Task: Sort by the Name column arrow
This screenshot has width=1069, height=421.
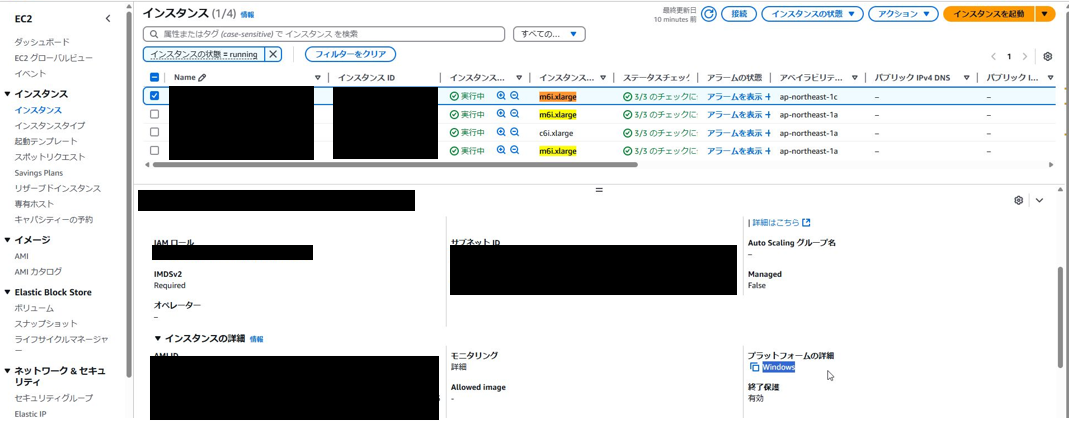Action: 318,78
